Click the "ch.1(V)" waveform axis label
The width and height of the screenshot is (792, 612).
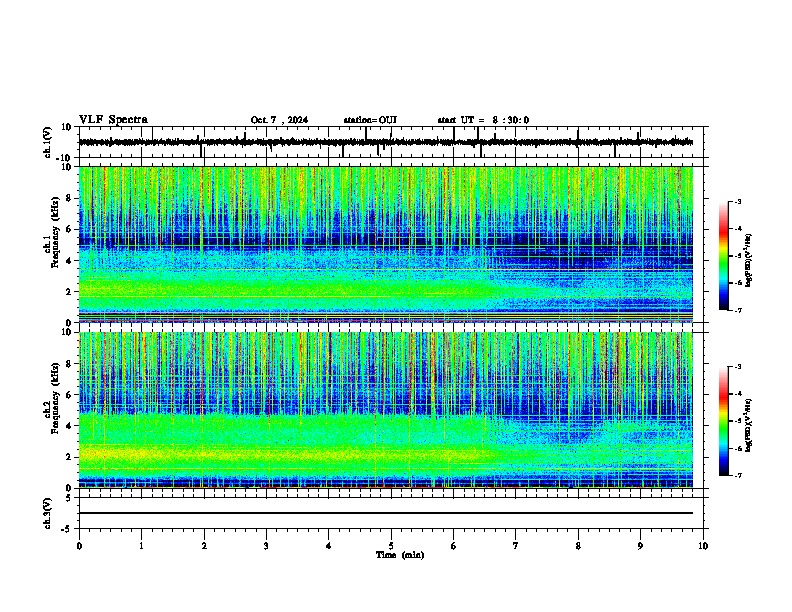click(48, 142)
